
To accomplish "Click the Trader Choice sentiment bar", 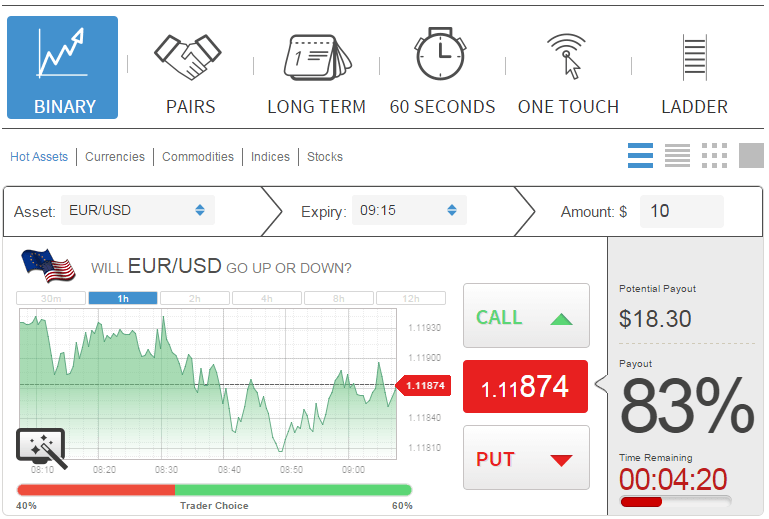I will (214, 490).
